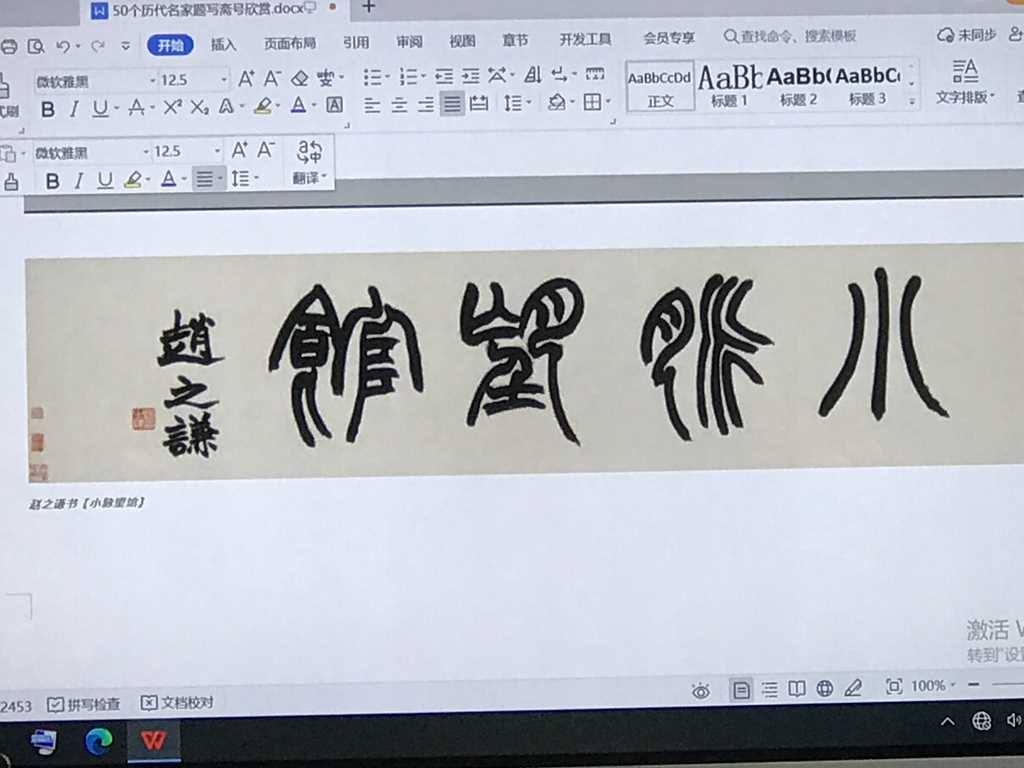Click the numbered list icon
Image resolution: width=1024 pixels, height=768 pixels.
[407, 76]
